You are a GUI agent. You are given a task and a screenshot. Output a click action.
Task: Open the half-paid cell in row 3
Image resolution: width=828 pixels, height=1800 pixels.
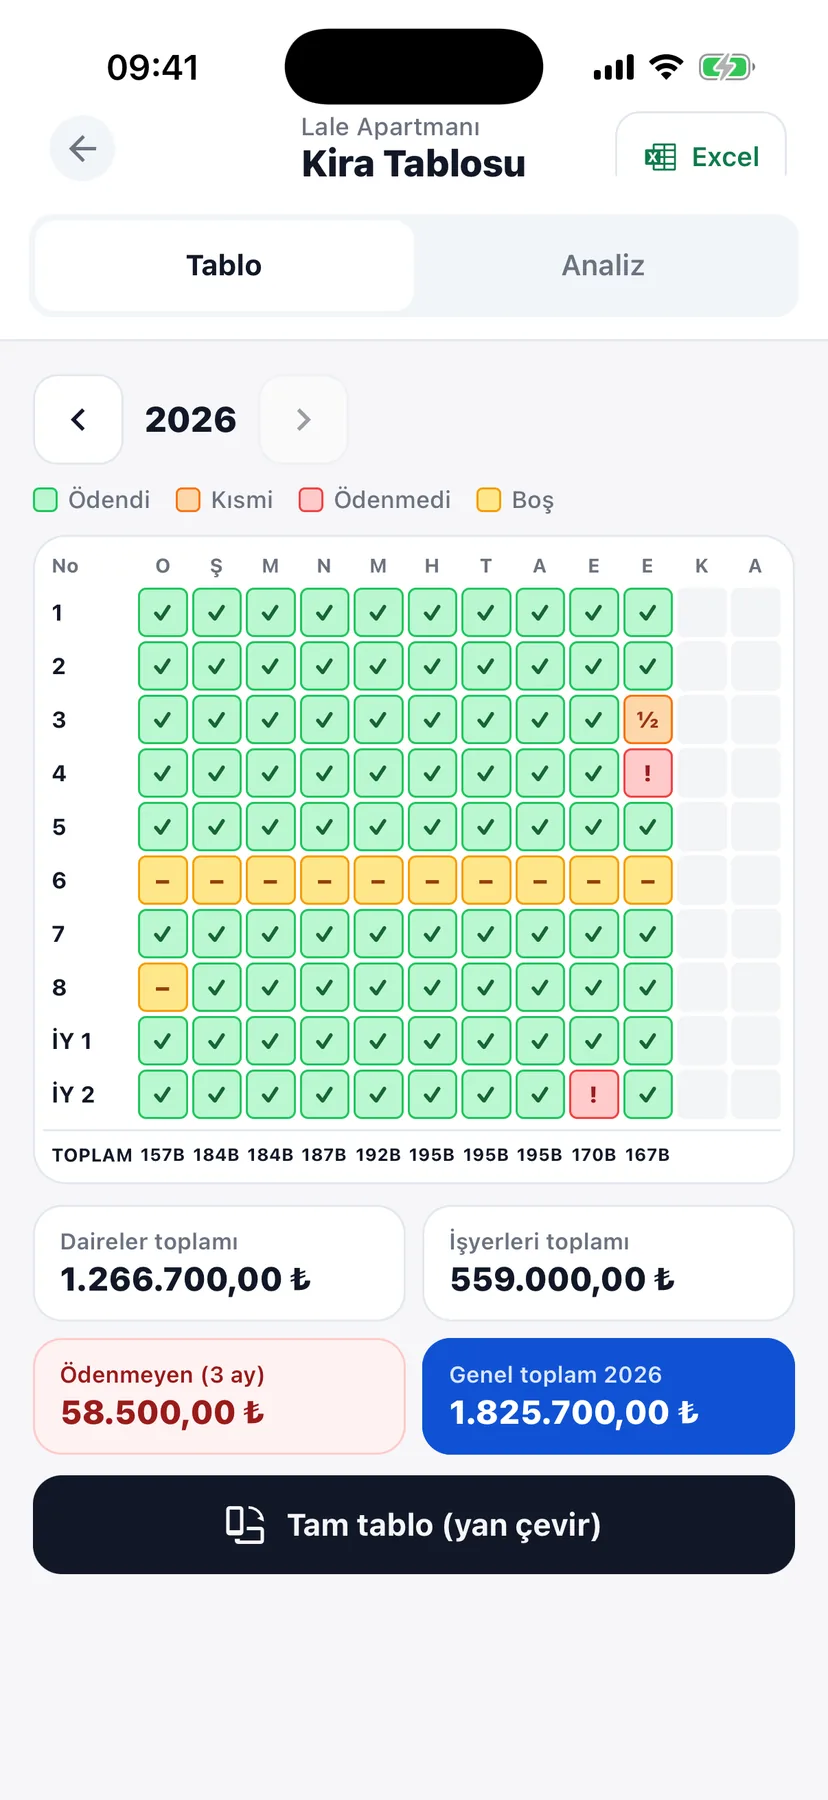(648, 720)
